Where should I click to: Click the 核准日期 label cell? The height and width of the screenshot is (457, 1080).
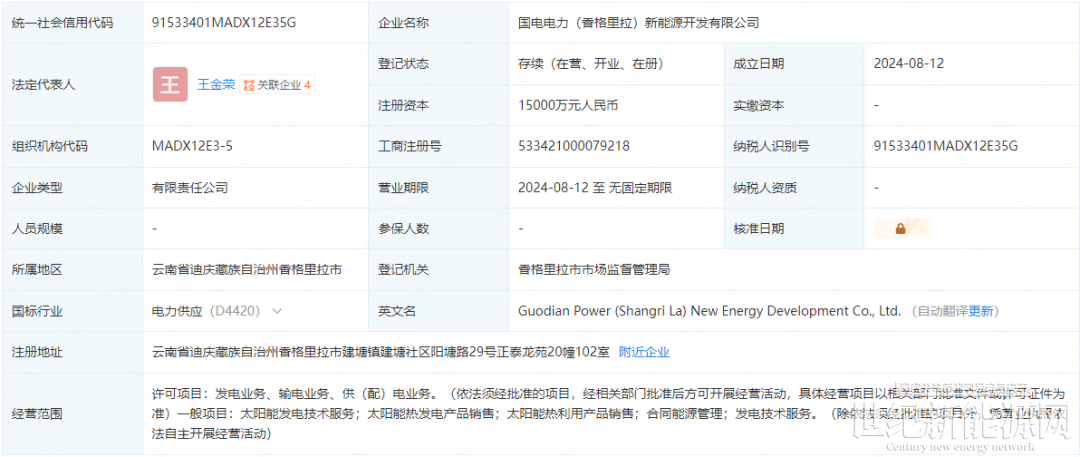[793, 229]
